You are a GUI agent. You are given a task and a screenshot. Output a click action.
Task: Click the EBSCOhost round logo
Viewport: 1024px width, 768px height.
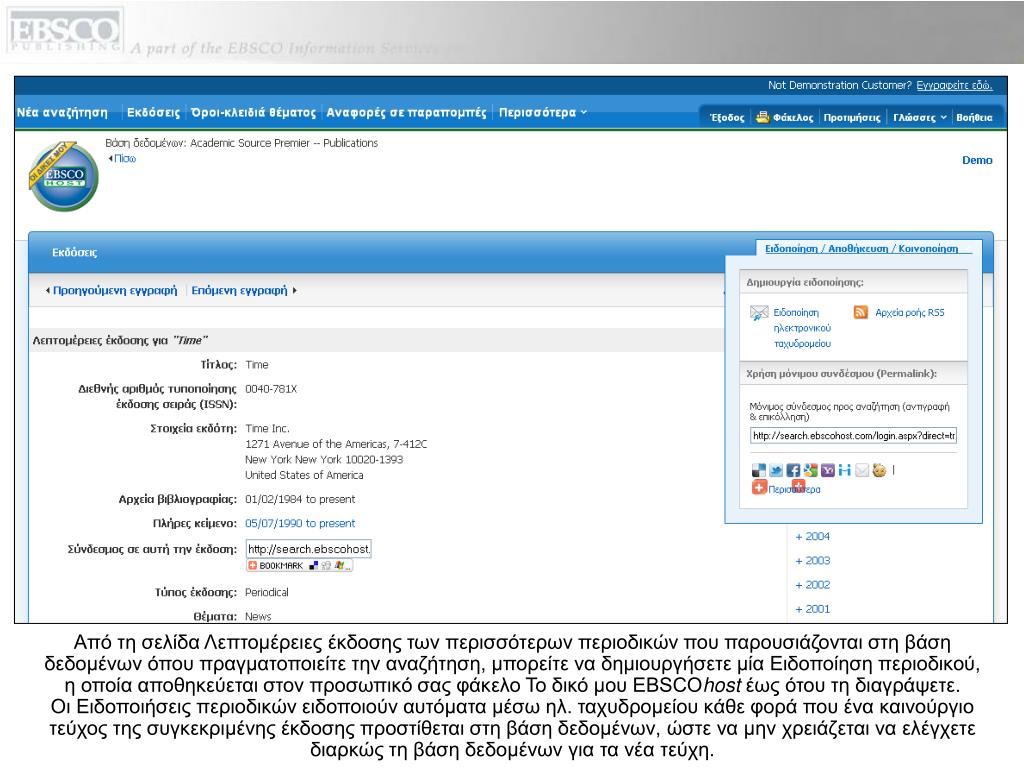pyautogui.click(x=63, y=176)
